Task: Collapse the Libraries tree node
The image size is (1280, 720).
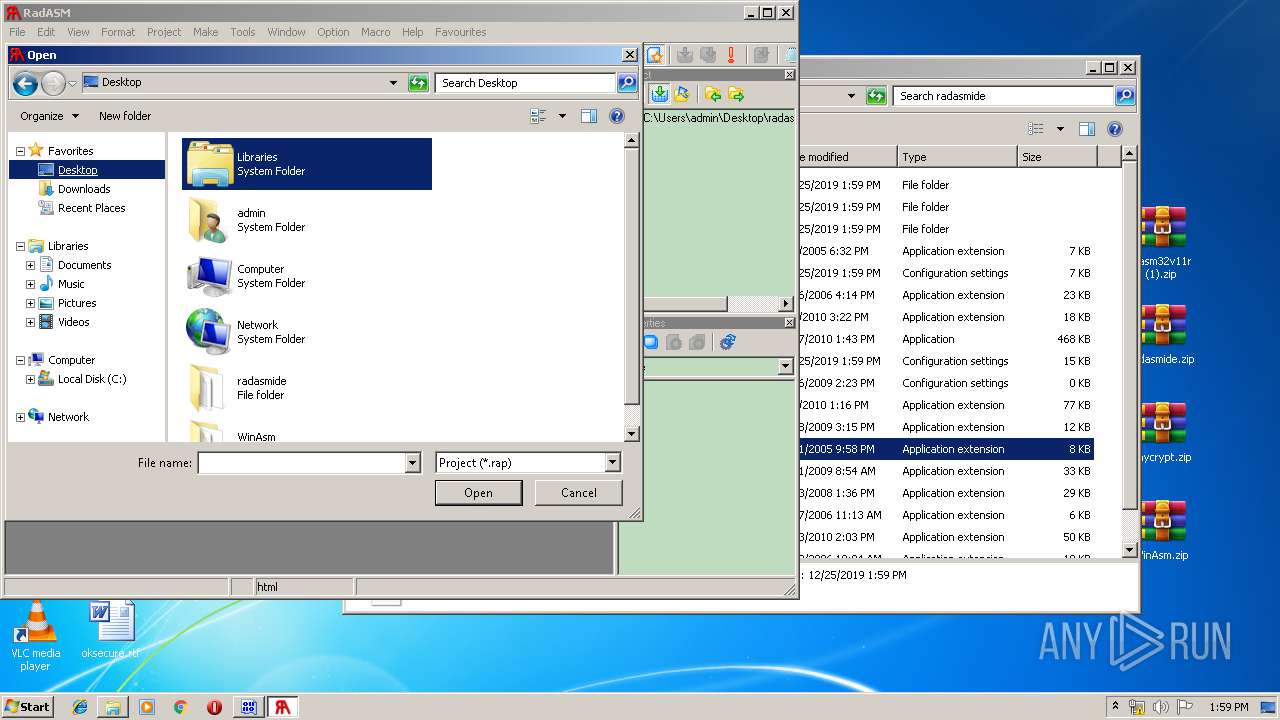Action: 20,246
